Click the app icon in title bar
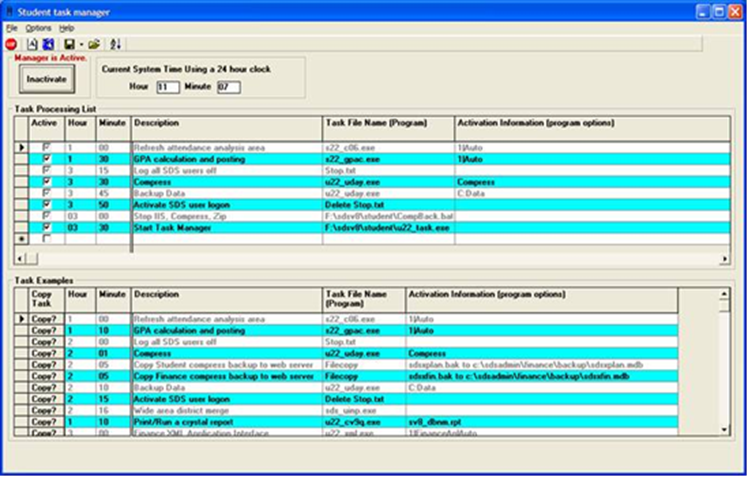Image resolution: width=748 pixels, height=477 pixels. [10, 11]
